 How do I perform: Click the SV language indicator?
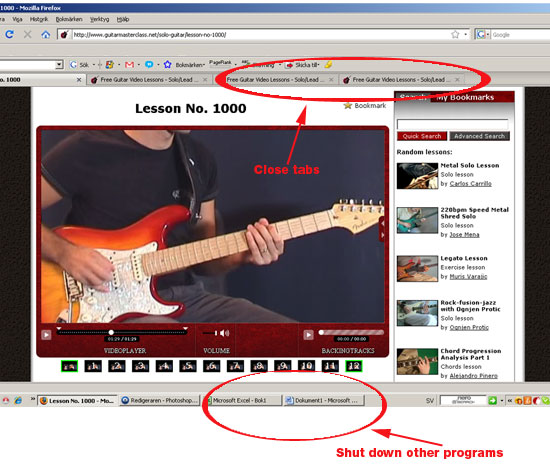pos(430,401)
